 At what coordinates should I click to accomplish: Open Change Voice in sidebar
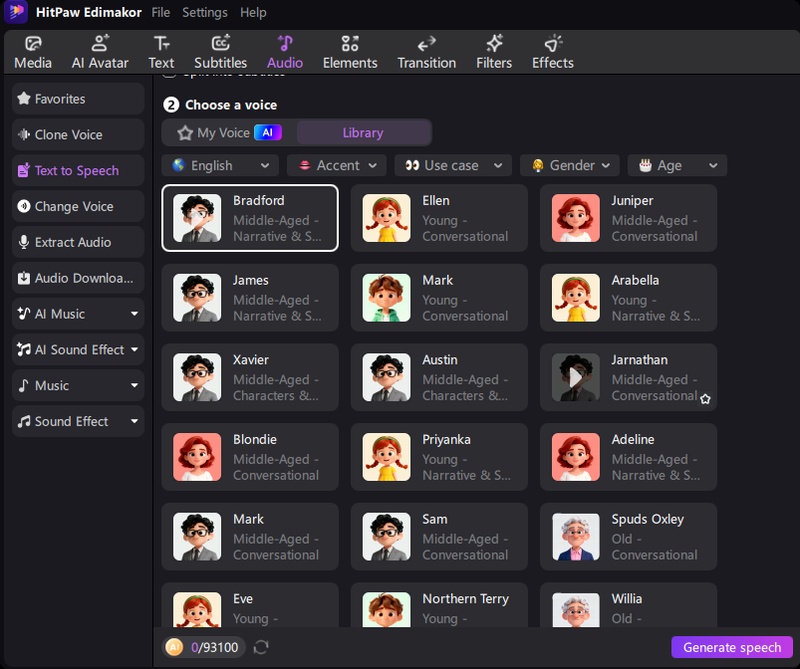78,206
